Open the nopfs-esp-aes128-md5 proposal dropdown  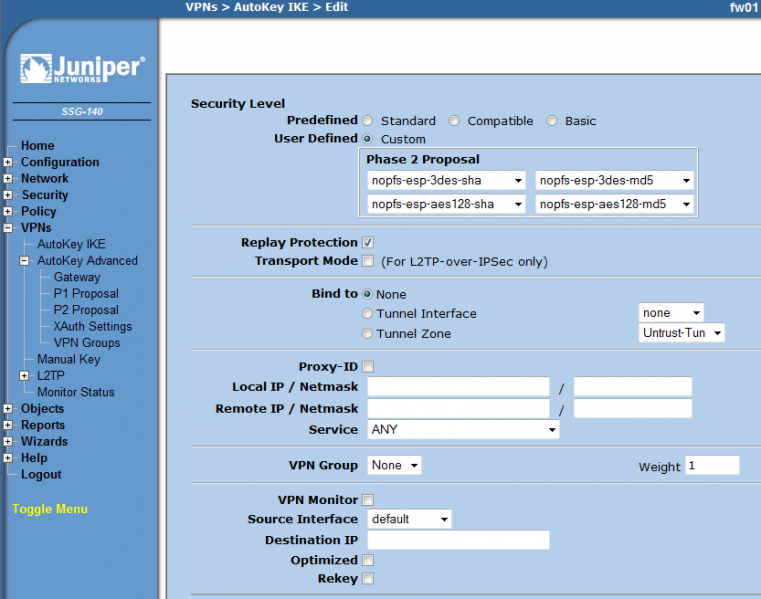point(614,204)
